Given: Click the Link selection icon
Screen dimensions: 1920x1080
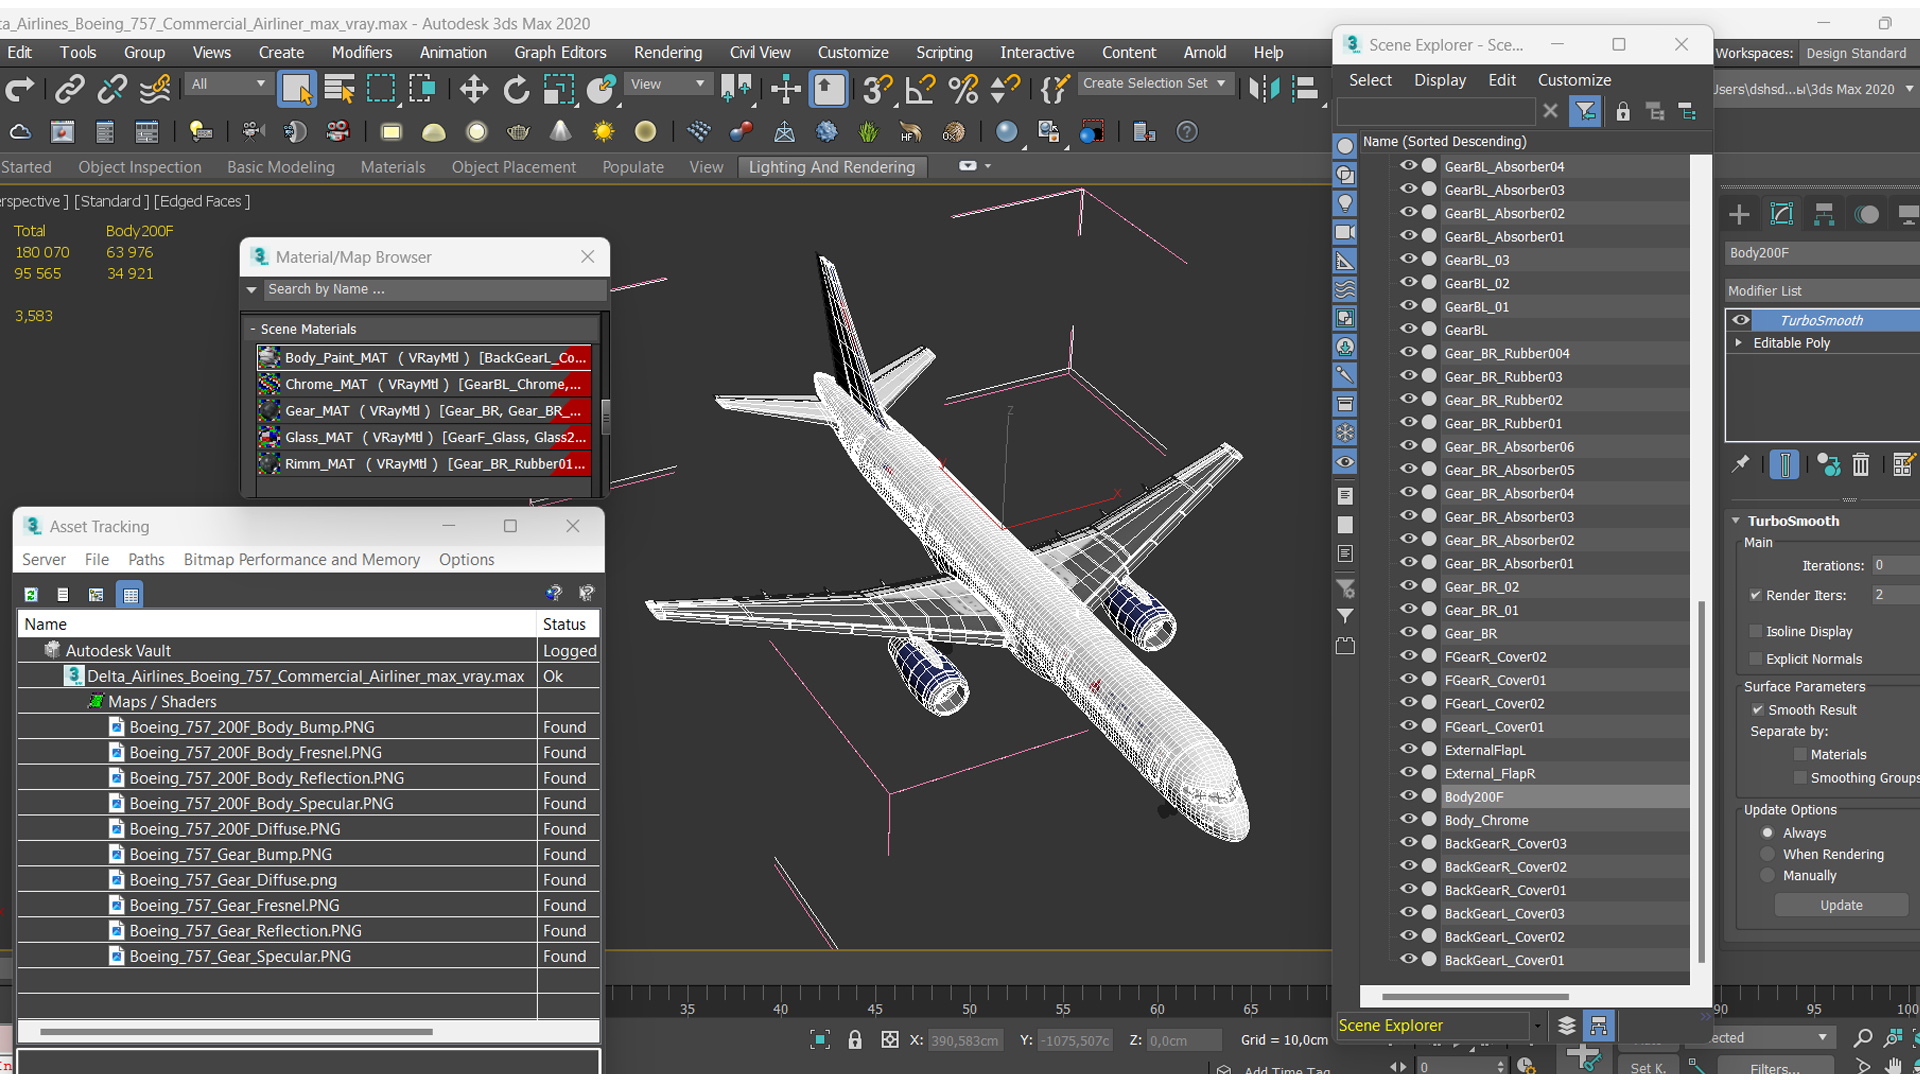Looking at the screenshot, I should [x=69, y=89].
